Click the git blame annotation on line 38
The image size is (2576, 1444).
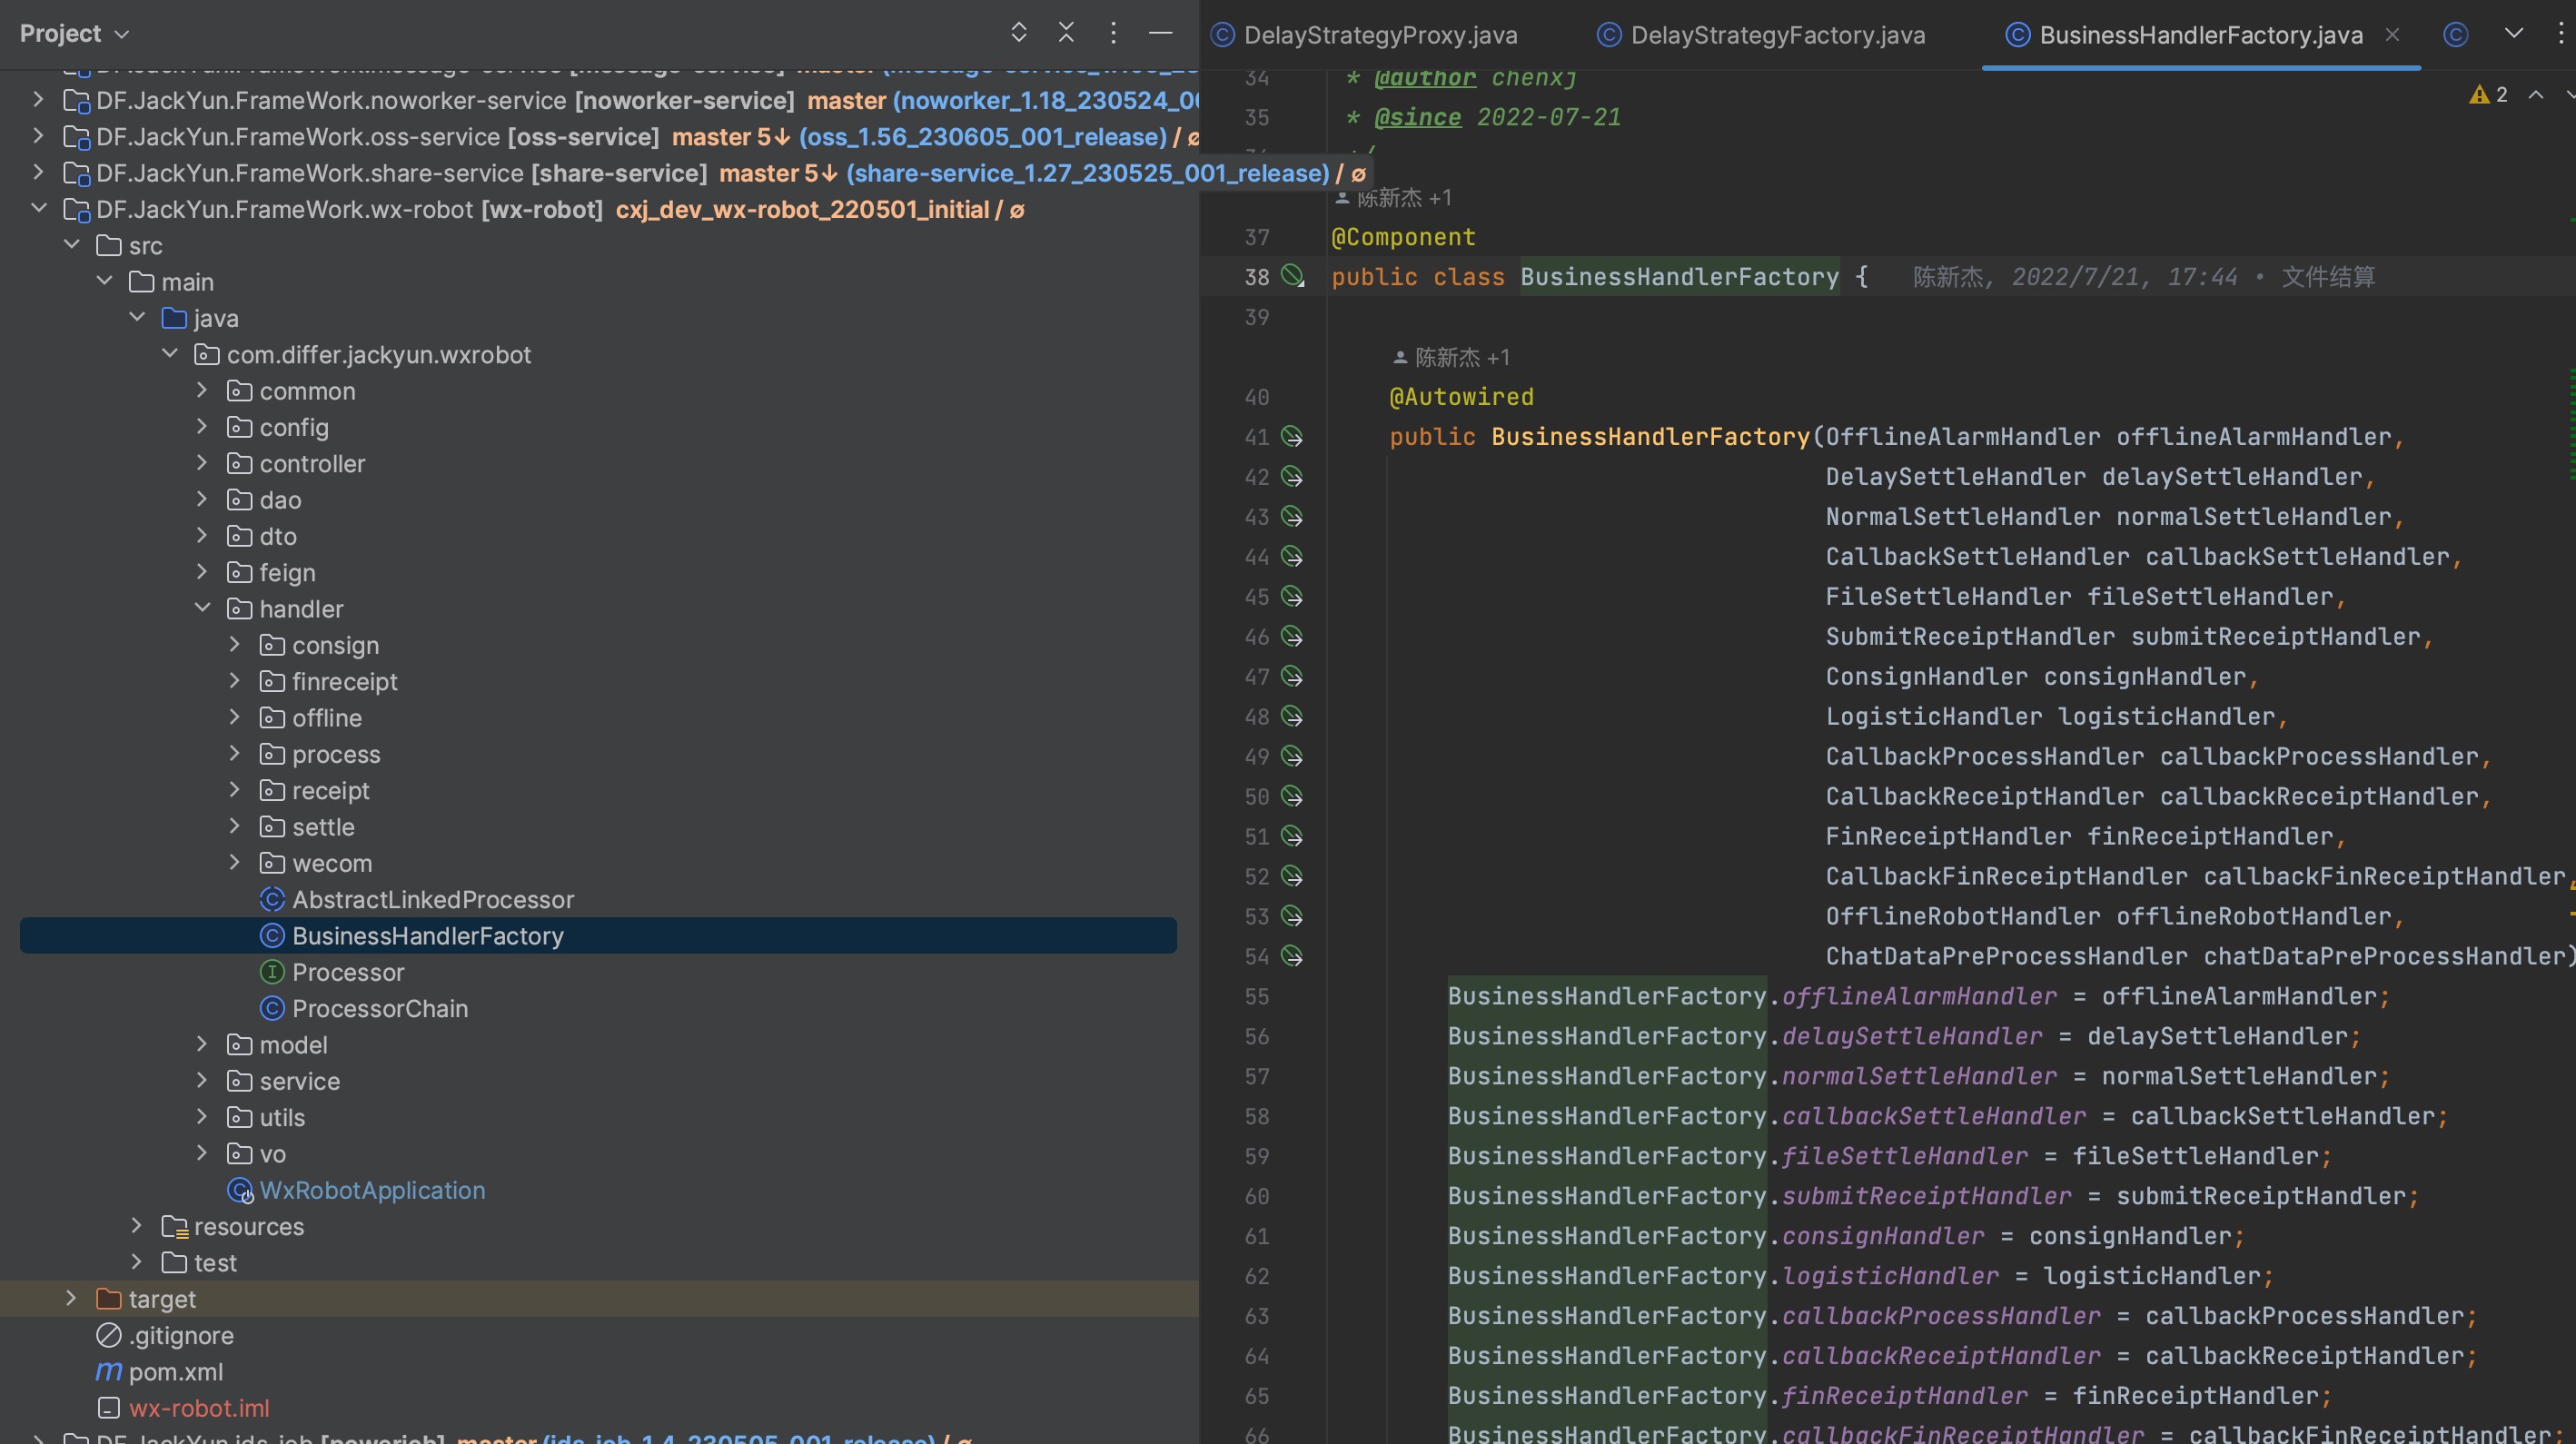(2143, 277)
